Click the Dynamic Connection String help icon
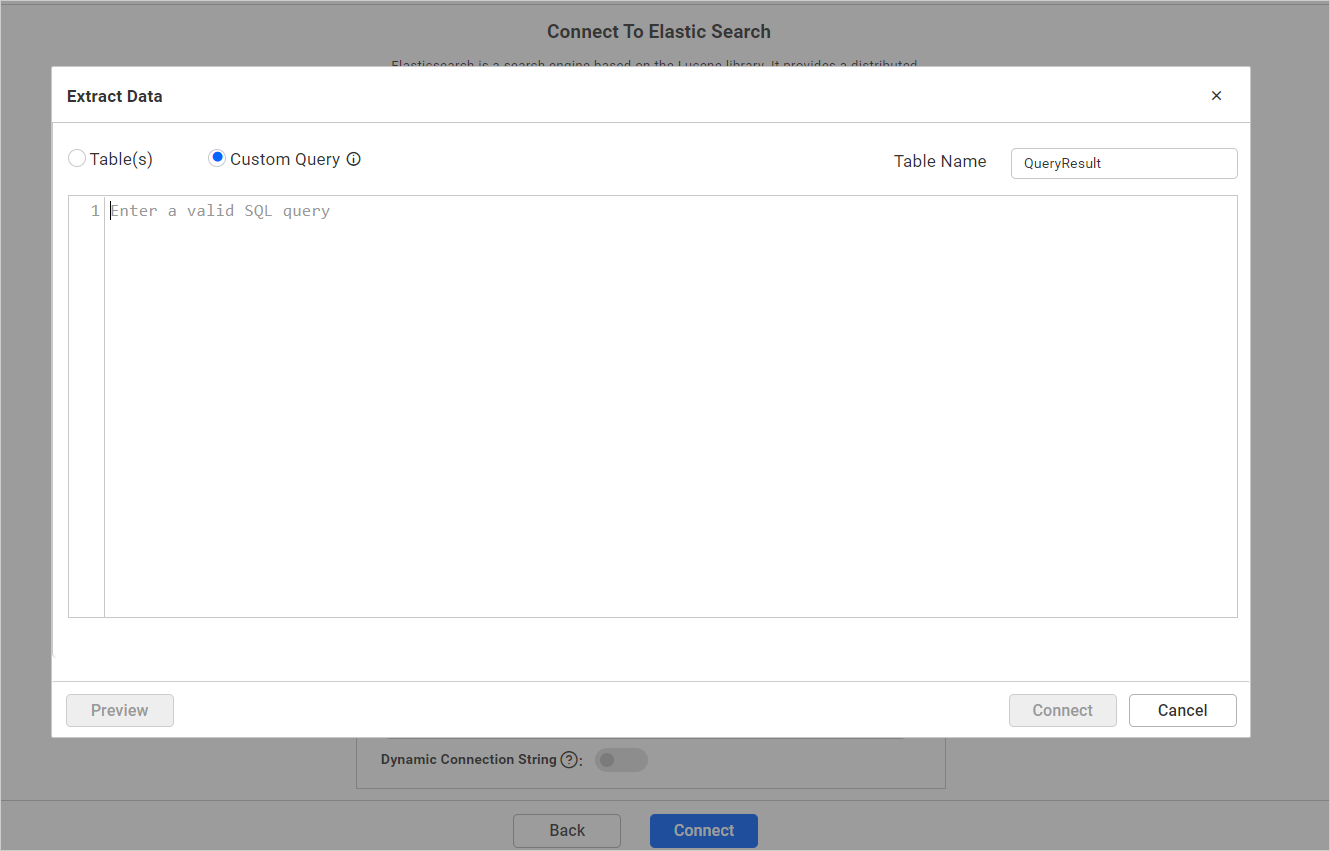The image size is (1330, 851). 569,760
